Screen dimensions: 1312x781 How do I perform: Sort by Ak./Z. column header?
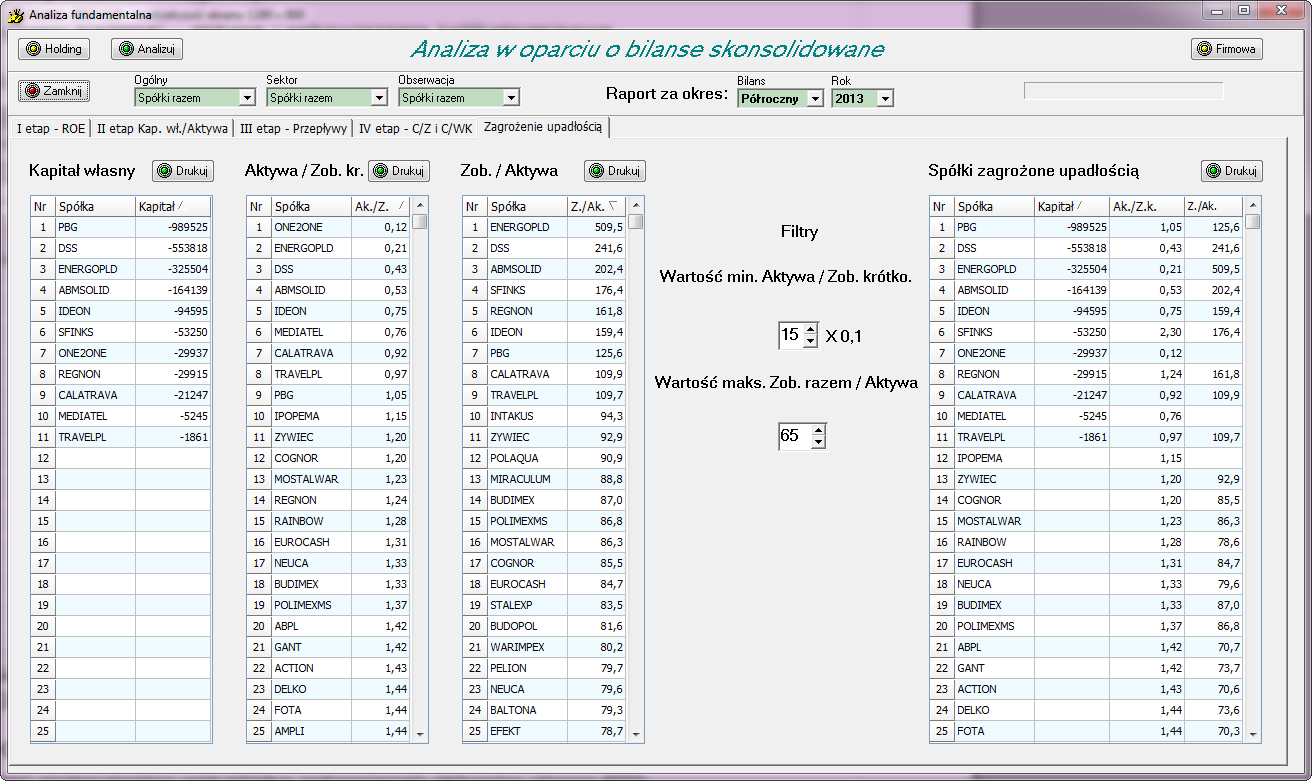pyautogui.click(x=381, y=206)
